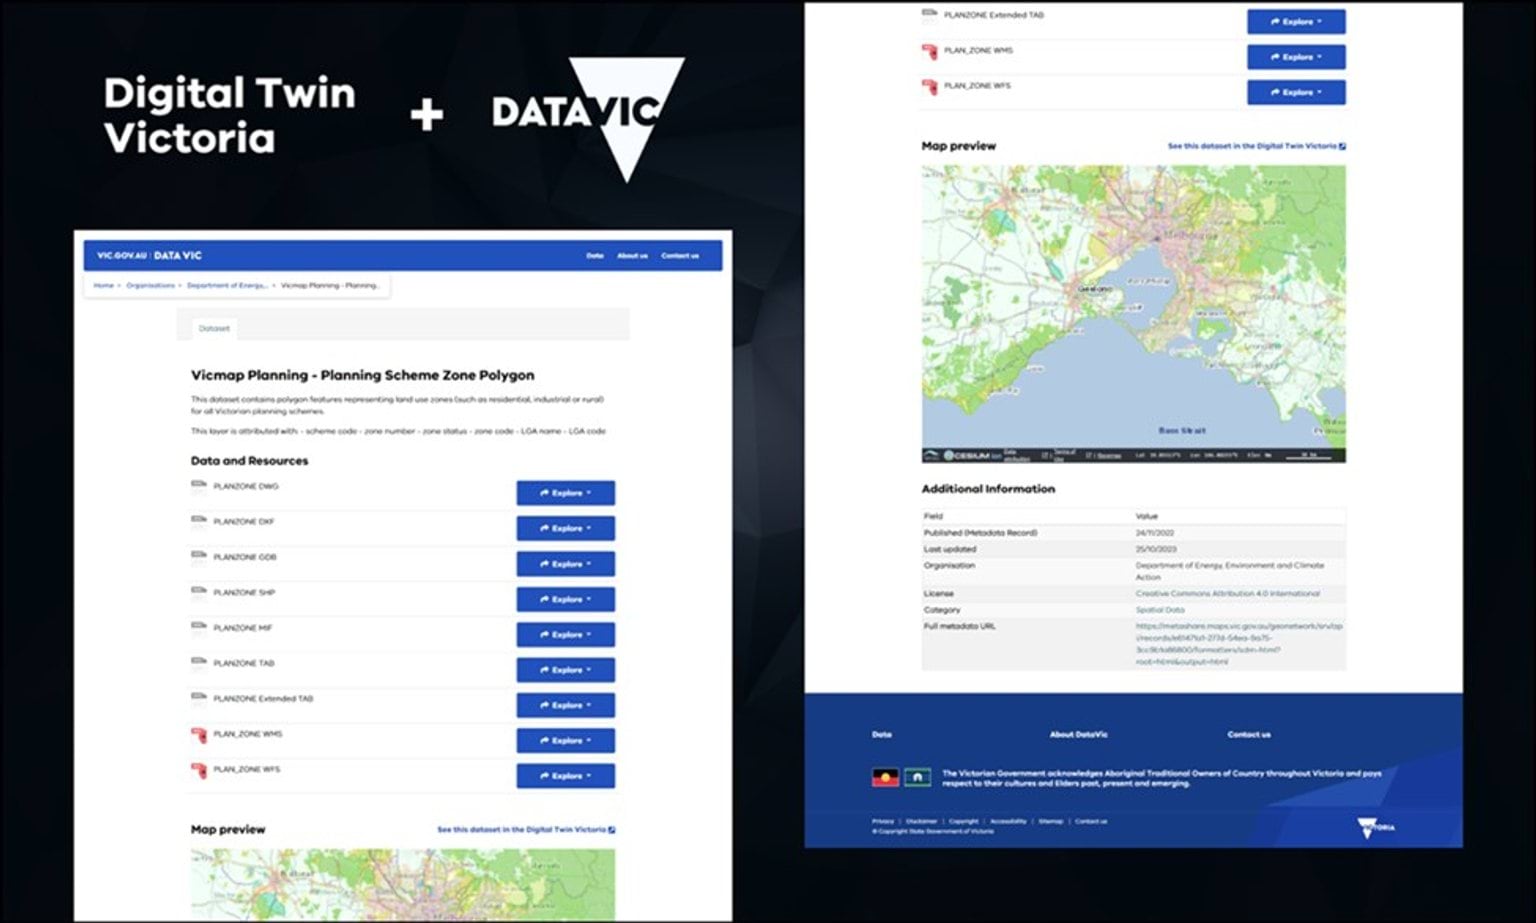
Task: Follow the Spatial Data category link
Action: 1159,609
